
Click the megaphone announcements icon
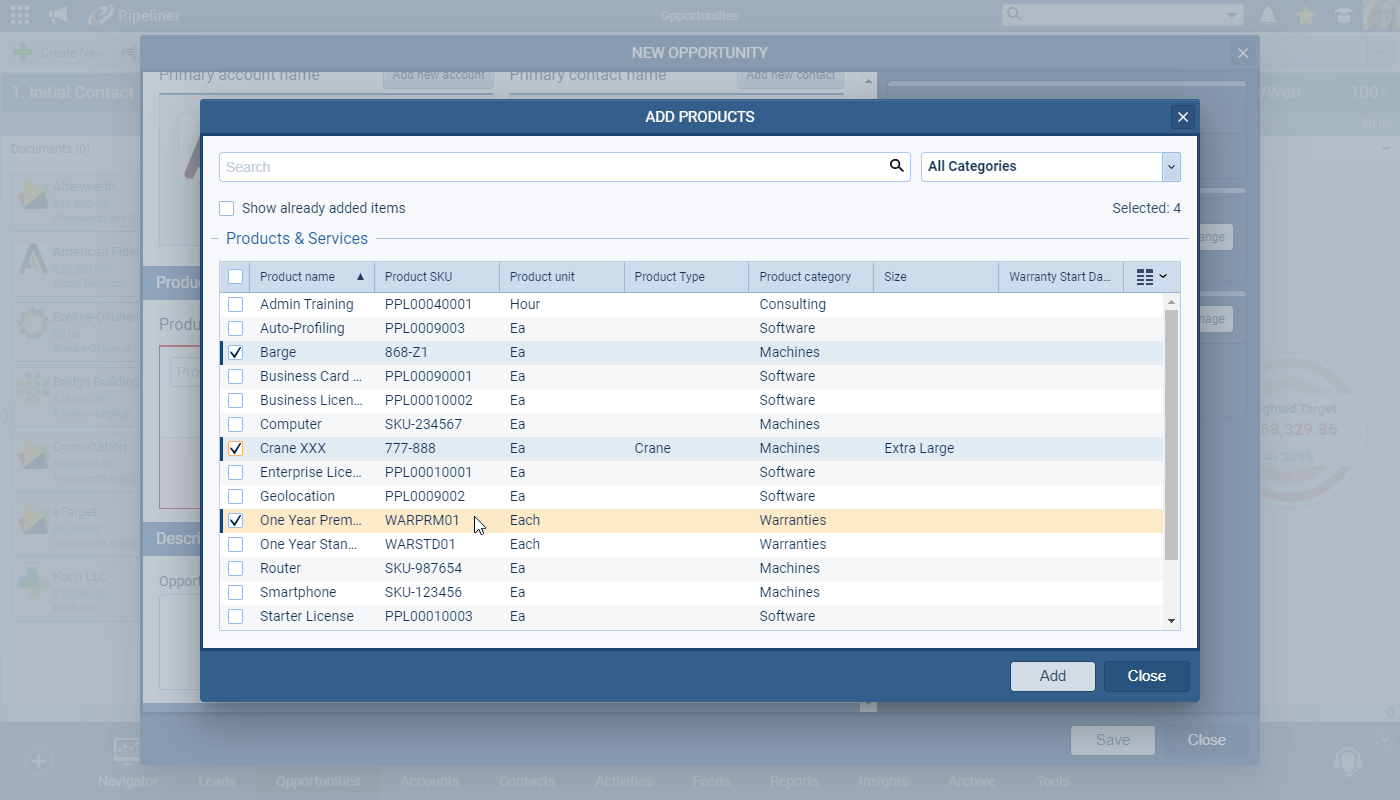tap(59, 15)
